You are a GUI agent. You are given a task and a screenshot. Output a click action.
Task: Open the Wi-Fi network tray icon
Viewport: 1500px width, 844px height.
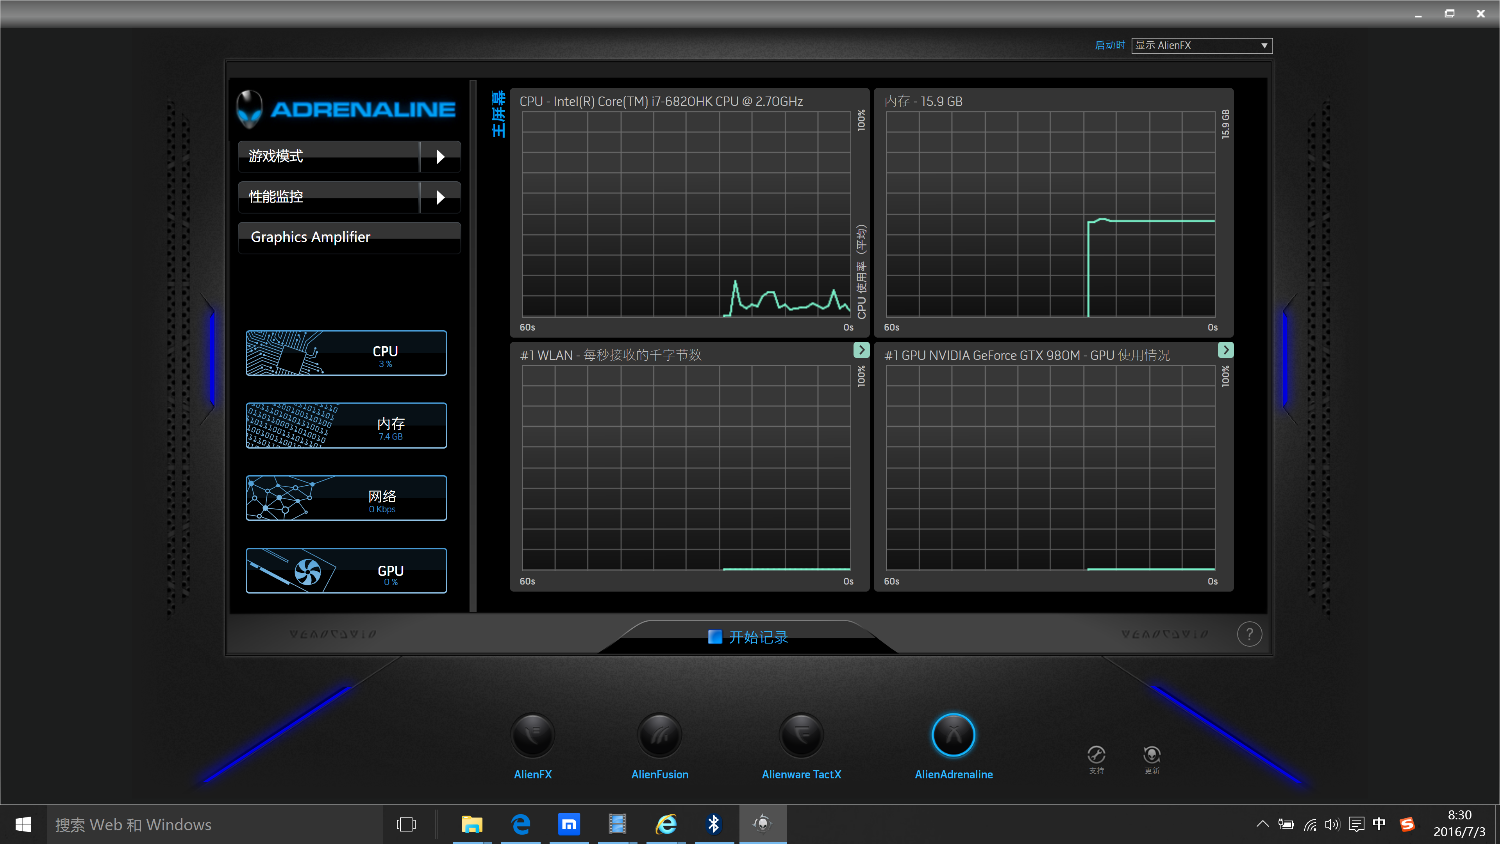[1310, 824]
